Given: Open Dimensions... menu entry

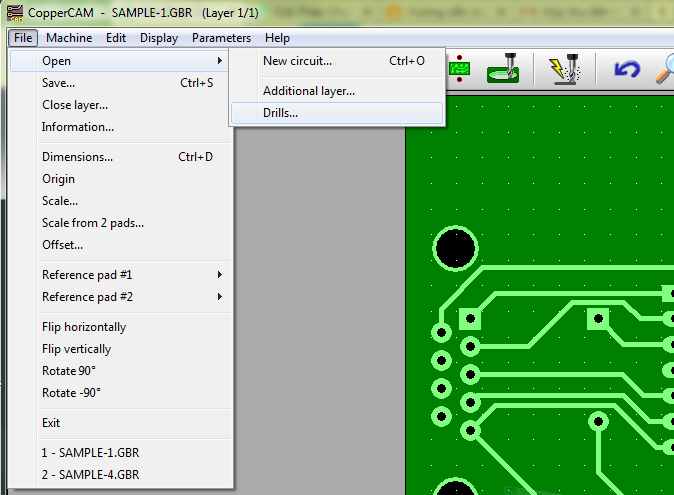Looking at the screenshot, I should tap(120, 157).
